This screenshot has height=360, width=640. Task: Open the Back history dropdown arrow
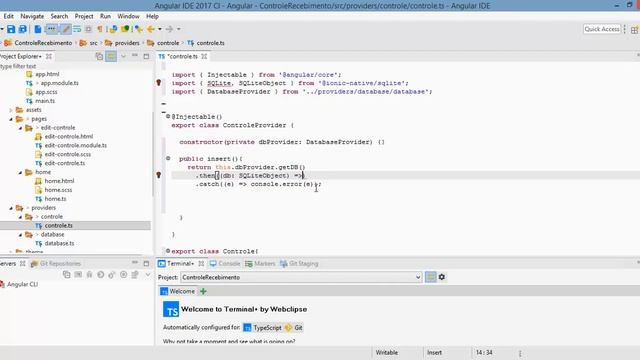pyautogui.click(x=160, y=29)
